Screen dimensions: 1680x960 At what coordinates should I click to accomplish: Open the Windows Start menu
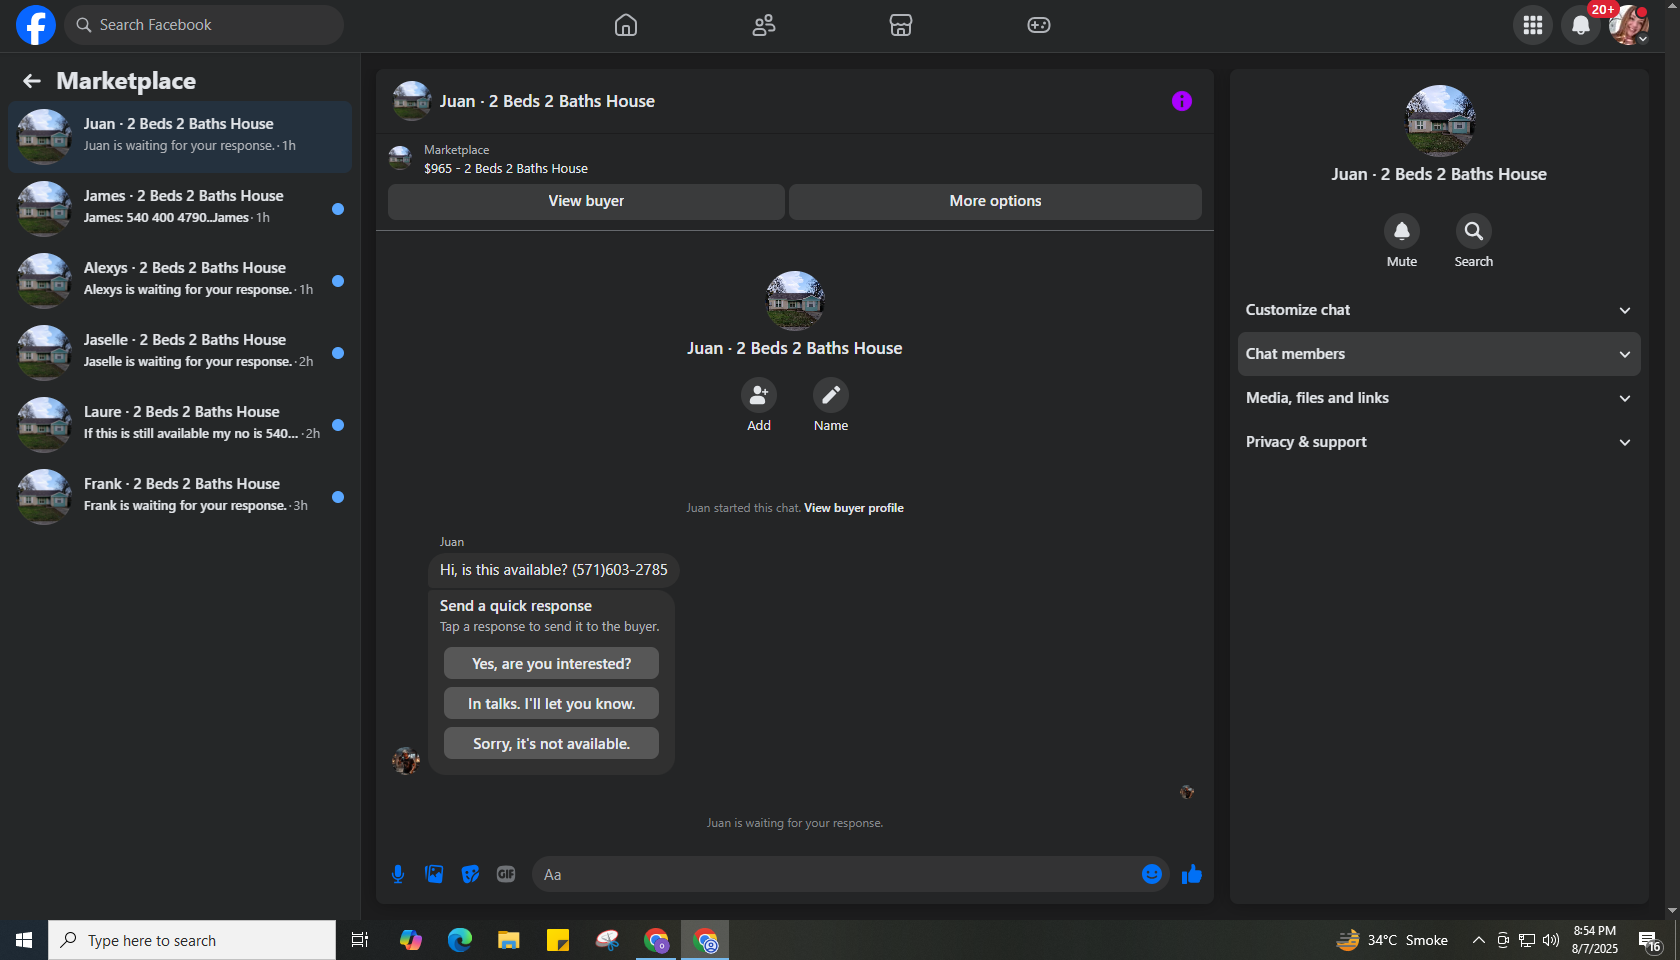coord(24,940)
